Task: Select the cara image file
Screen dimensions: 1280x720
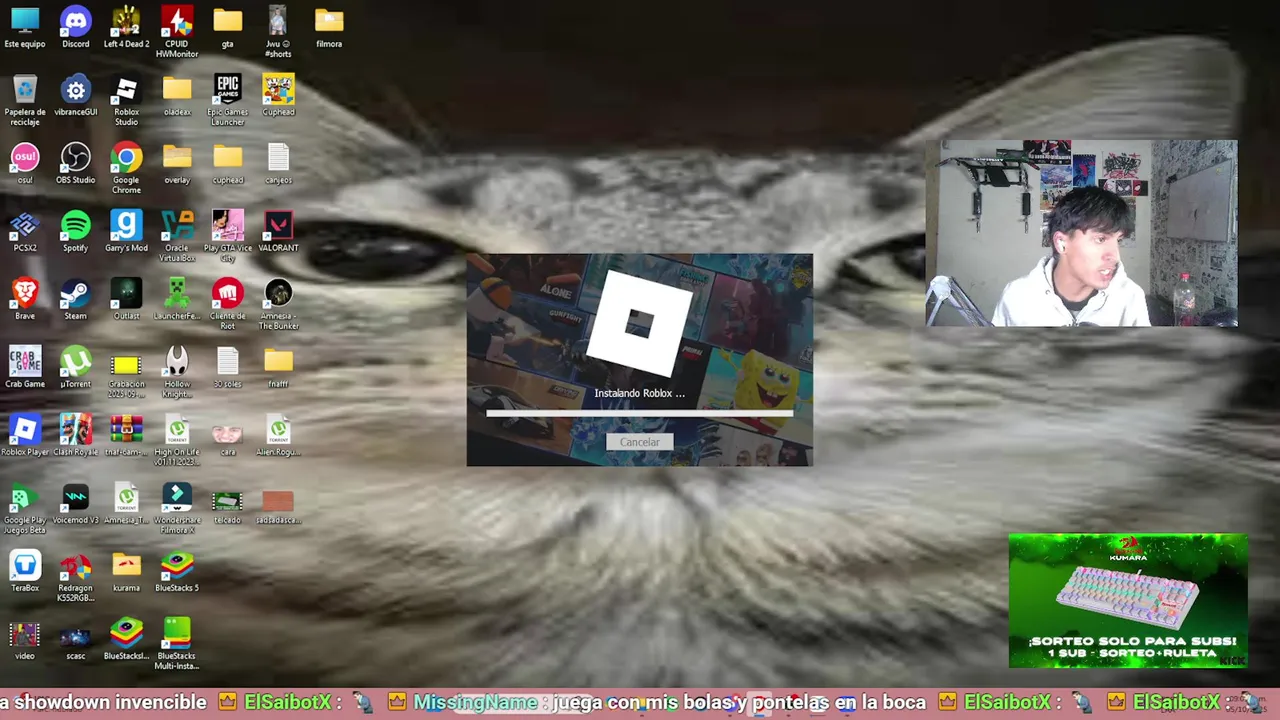Action: click(227, 436)
